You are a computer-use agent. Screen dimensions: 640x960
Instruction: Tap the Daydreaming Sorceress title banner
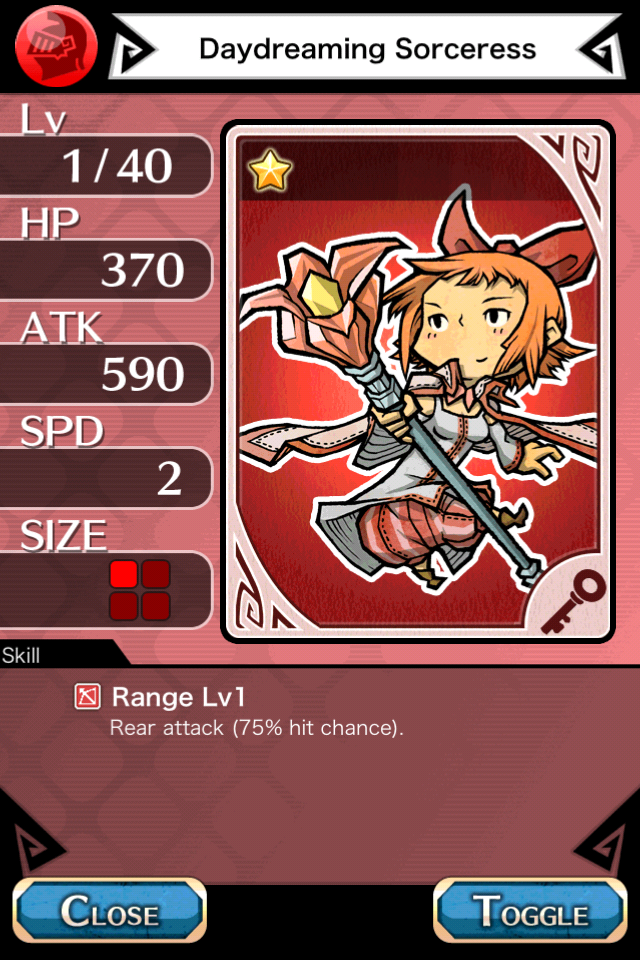pyautogui.click(x=367, y=48)
